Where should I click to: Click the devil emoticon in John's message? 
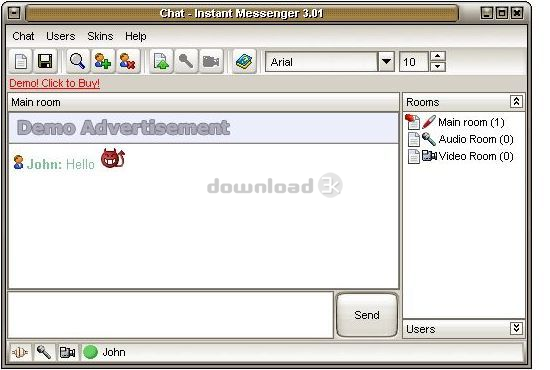(113, 159)
